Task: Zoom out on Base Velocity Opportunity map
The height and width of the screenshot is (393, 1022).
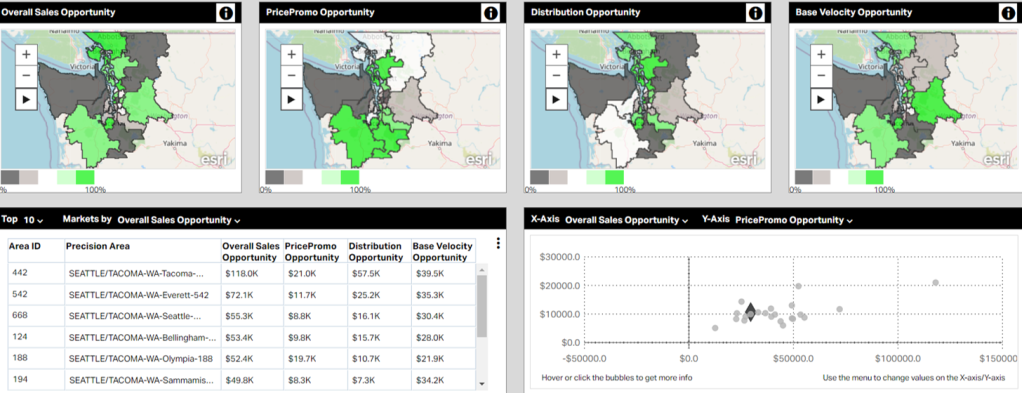Action: click(x=821, y=75)
